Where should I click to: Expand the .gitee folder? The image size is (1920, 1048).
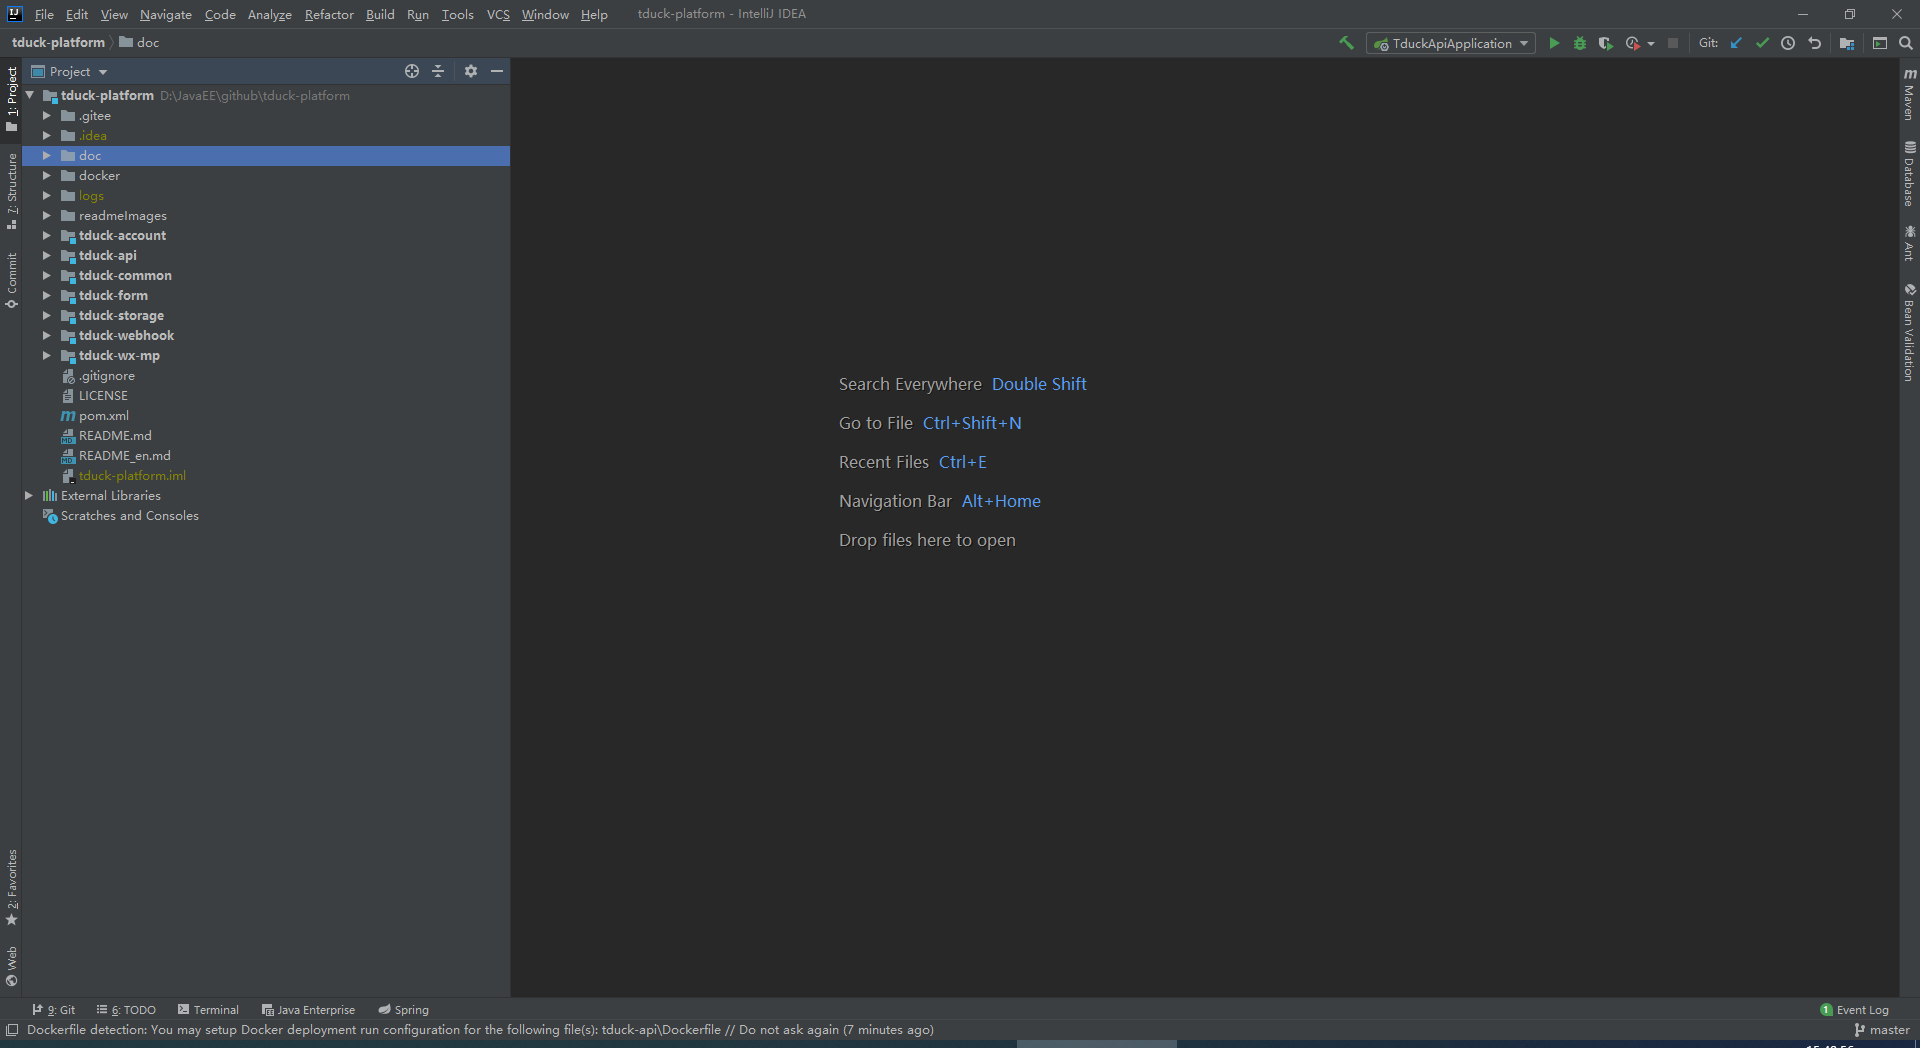tap(46, 115)
